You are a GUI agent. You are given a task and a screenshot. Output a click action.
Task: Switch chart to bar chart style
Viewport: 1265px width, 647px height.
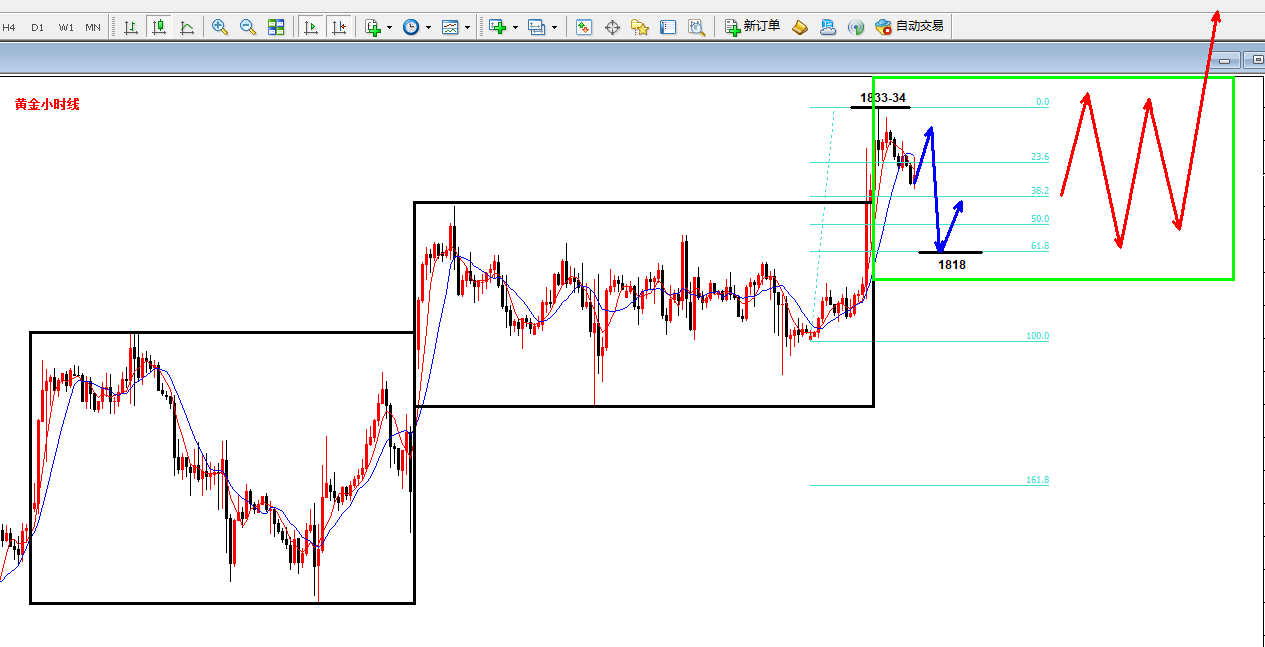tap(131, 27)
